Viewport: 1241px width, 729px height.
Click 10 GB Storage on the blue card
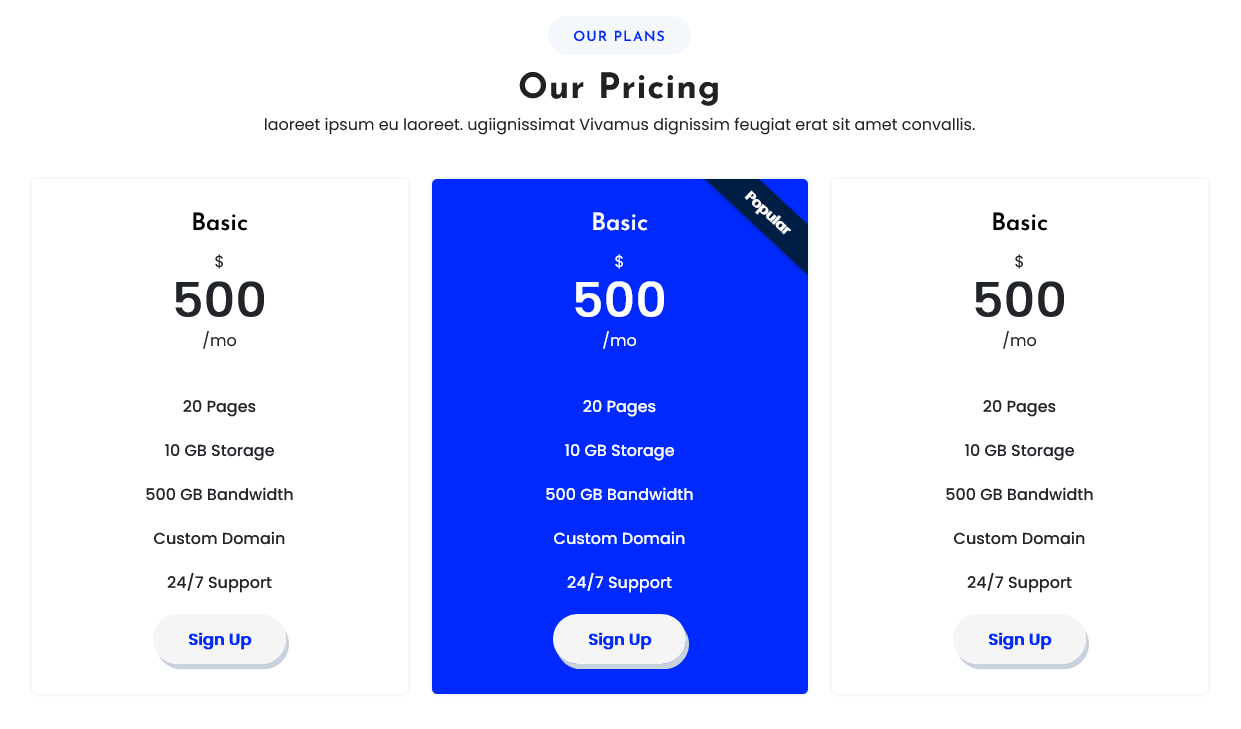[620, 451]
